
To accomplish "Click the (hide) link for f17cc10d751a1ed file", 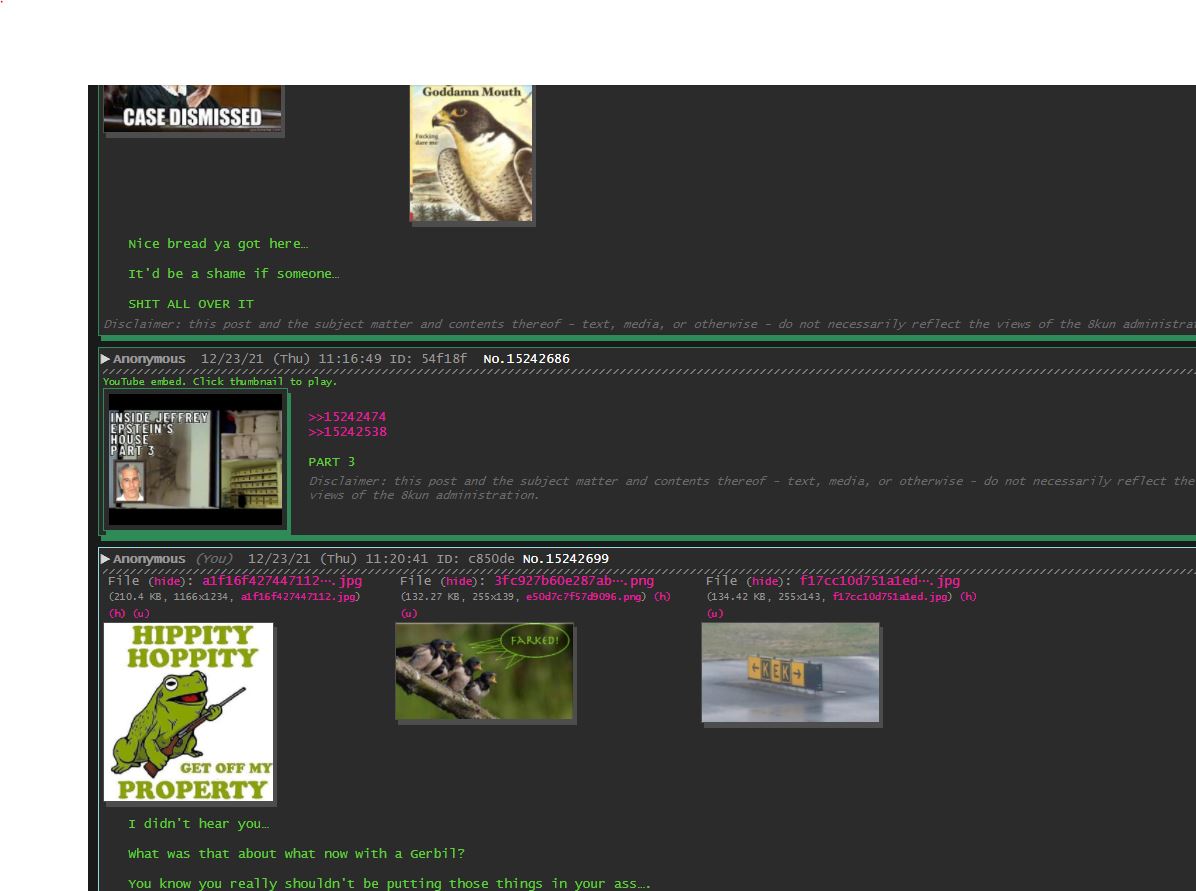I will click(x=764, y=581).
